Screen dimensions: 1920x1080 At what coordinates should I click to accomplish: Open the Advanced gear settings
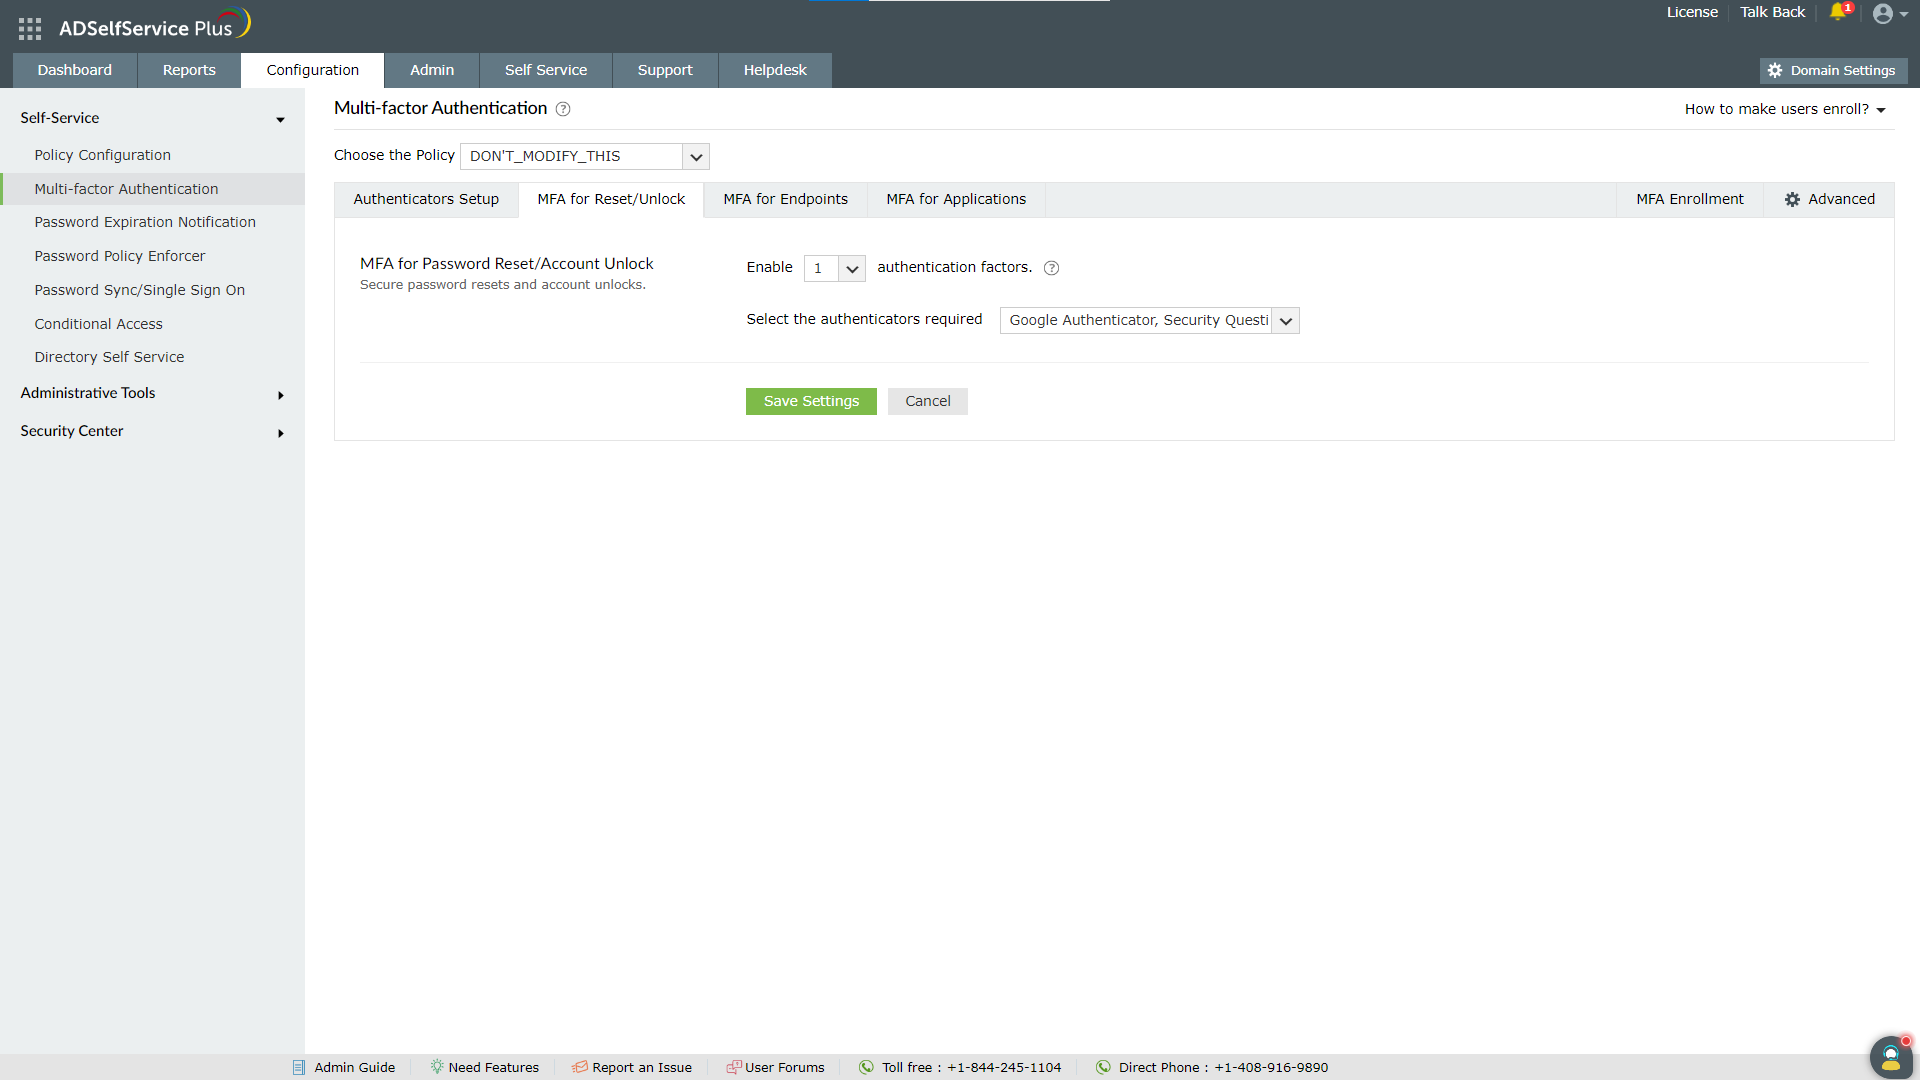pyautogui.click(x=1829, y=199)
